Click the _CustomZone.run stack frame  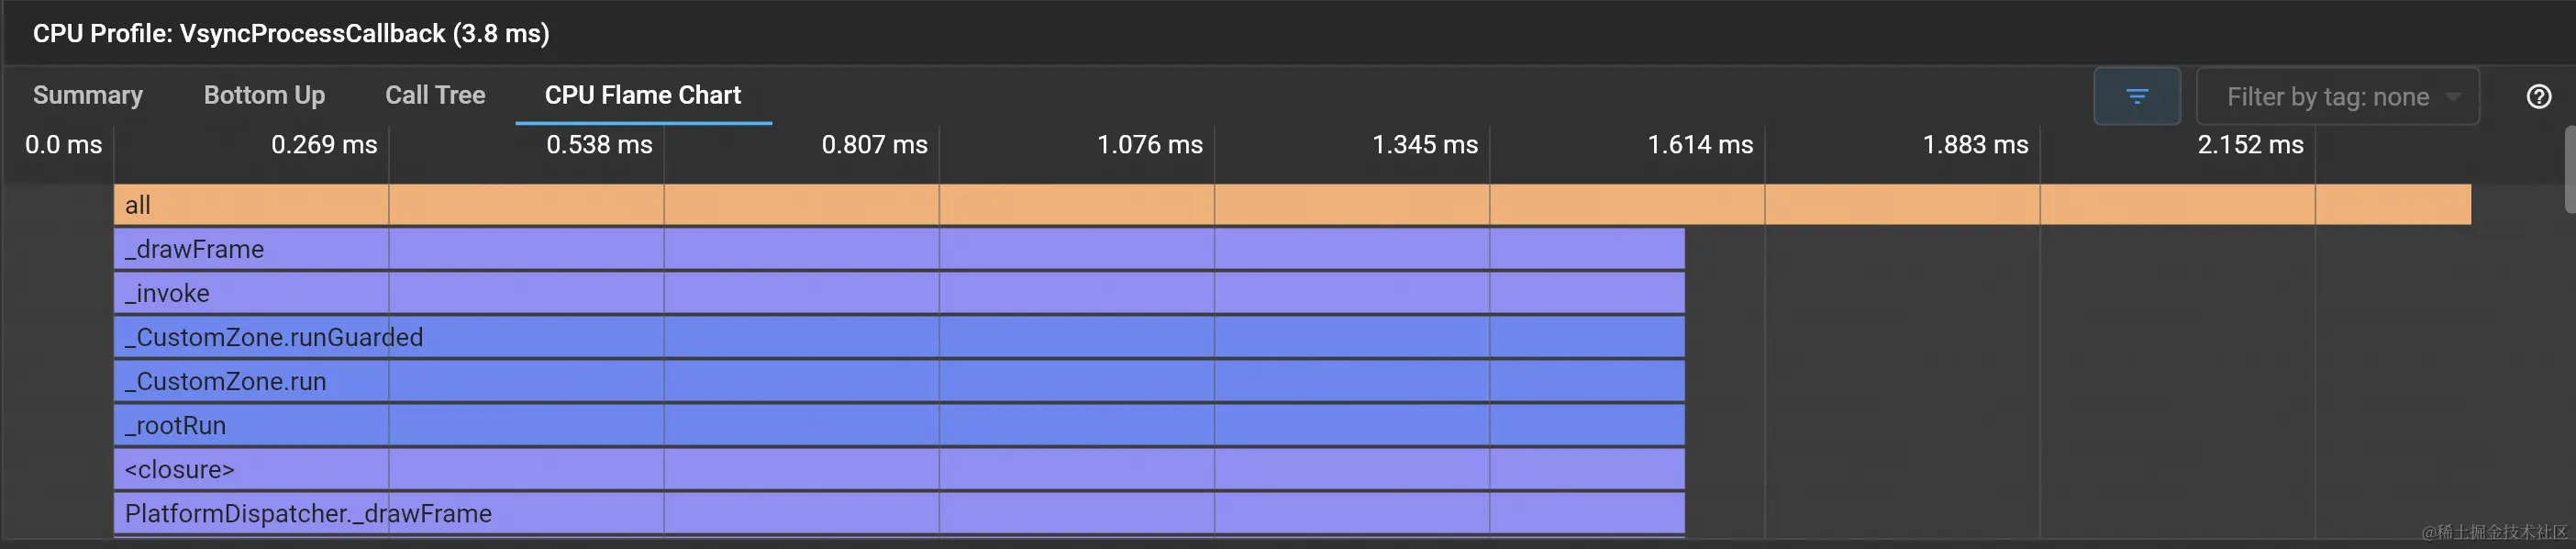[x=899, y=381]
